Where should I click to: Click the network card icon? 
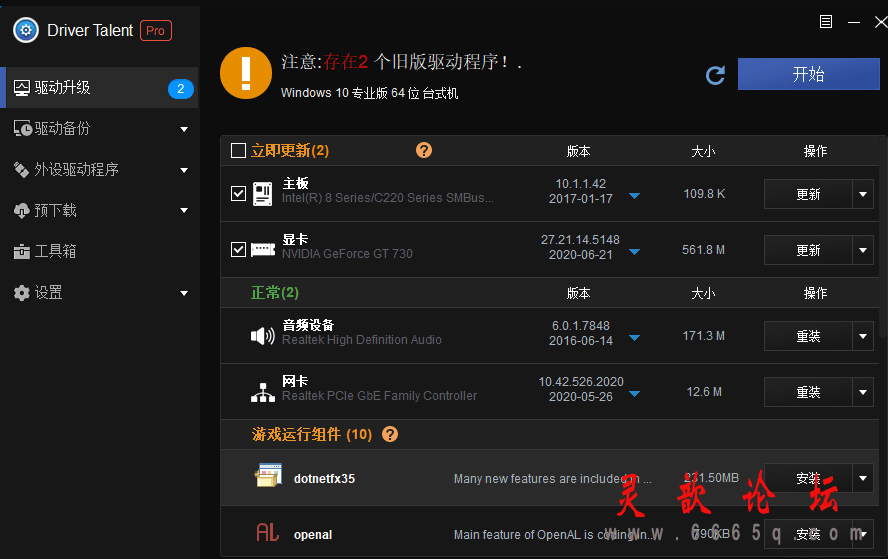263,392
